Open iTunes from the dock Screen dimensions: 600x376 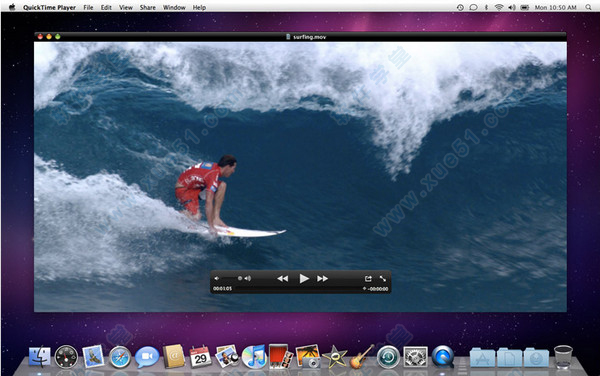[254, 356]
